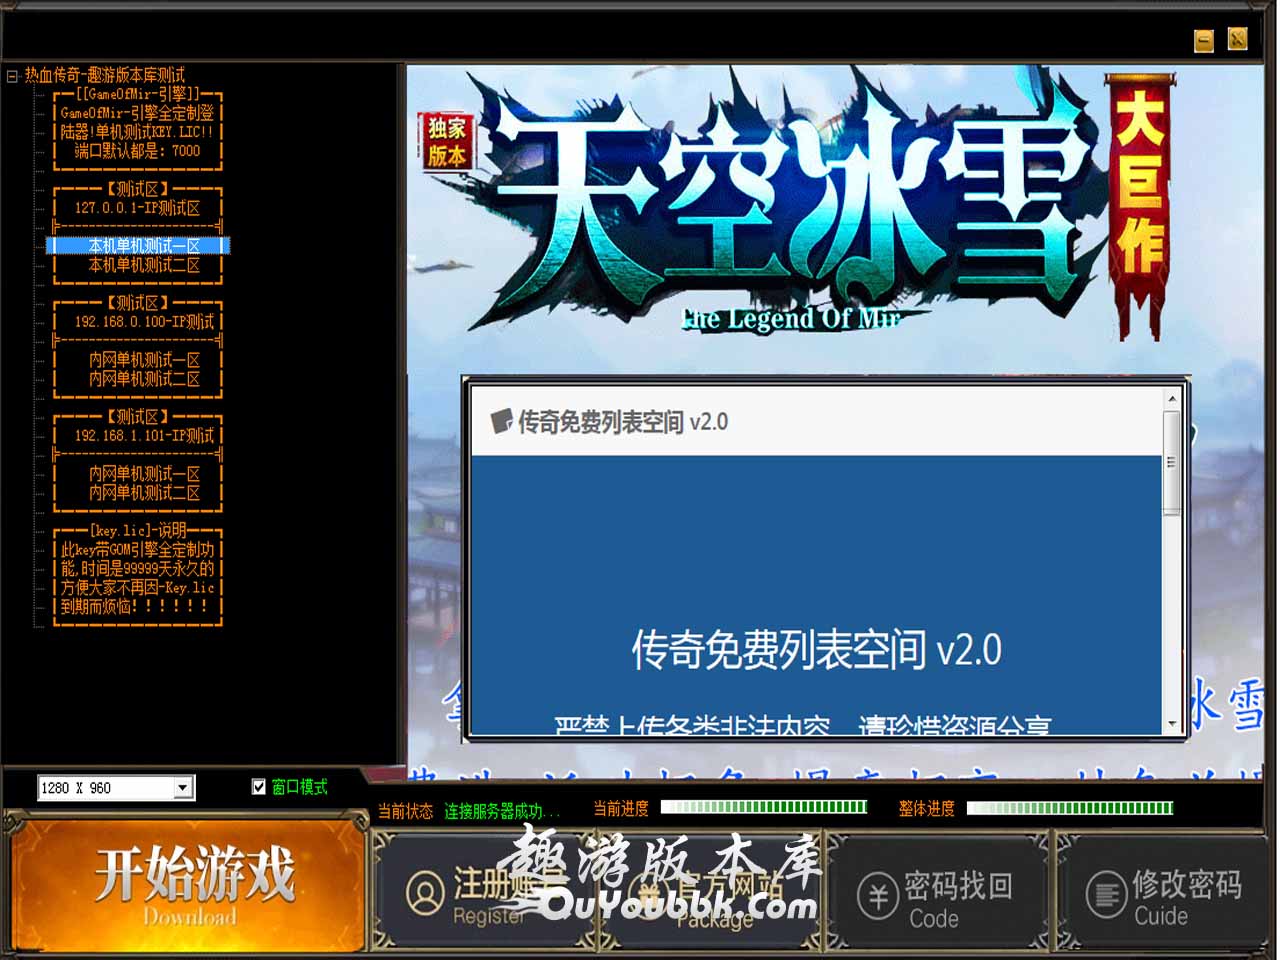
Task: Click the 传奇免费列表空间 v2.0 header icon
Action: point(502,421)
